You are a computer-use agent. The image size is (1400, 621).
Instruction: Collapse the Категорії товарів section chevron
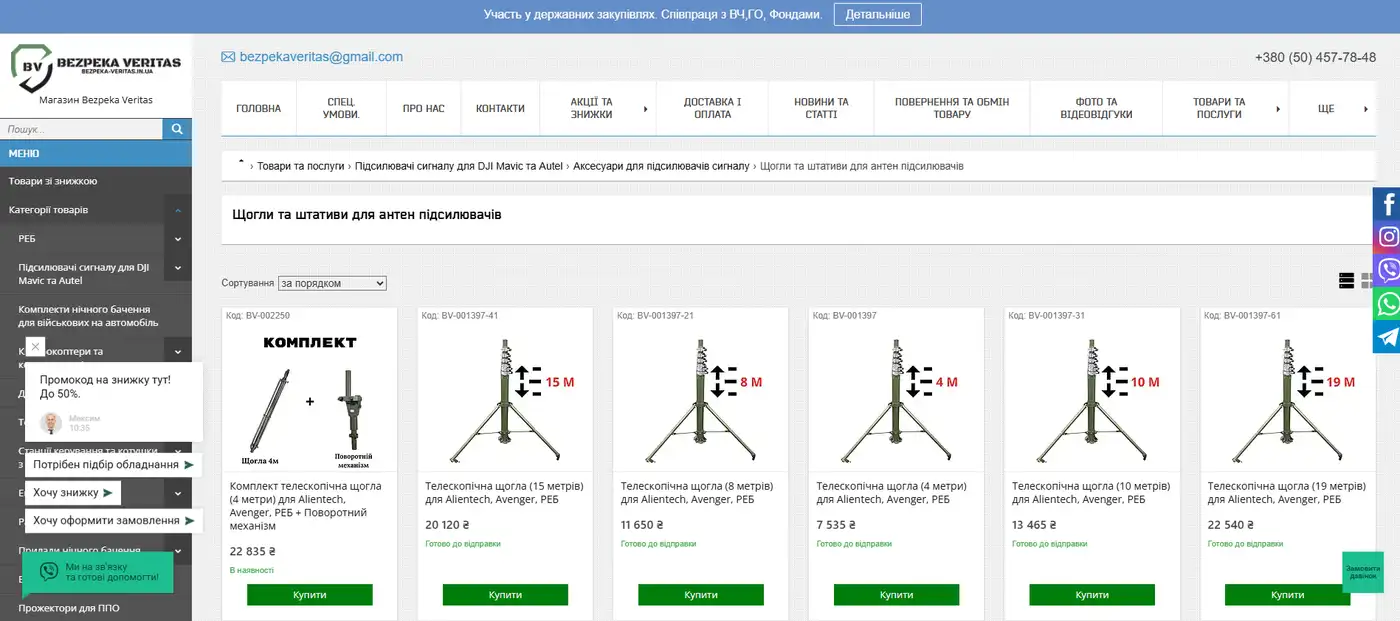click(178, 210)
